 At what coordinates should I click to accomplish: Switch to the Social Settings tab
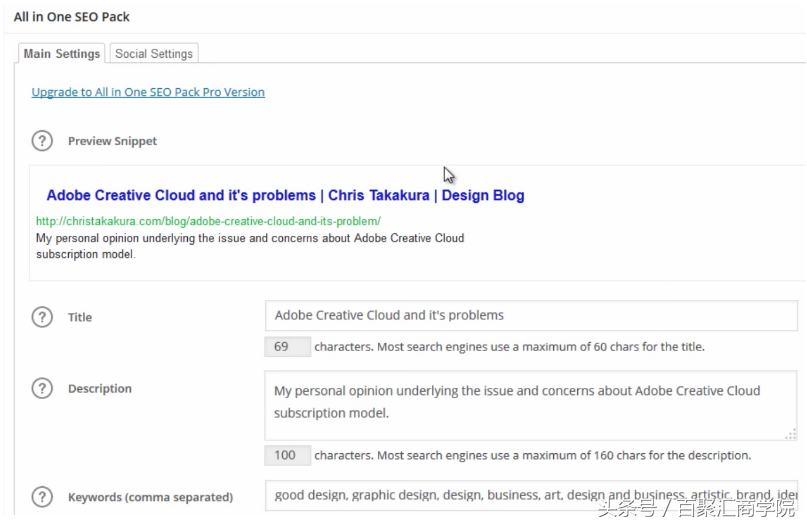click(154, 54)
